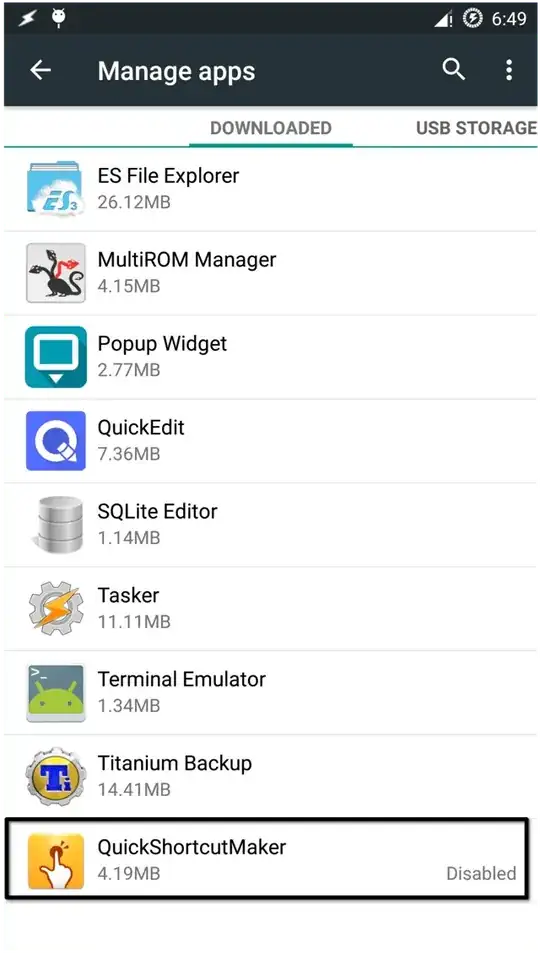Screen dimensions: 540x953
Task: Tap the Popup Widget icon
Action: 55,357
